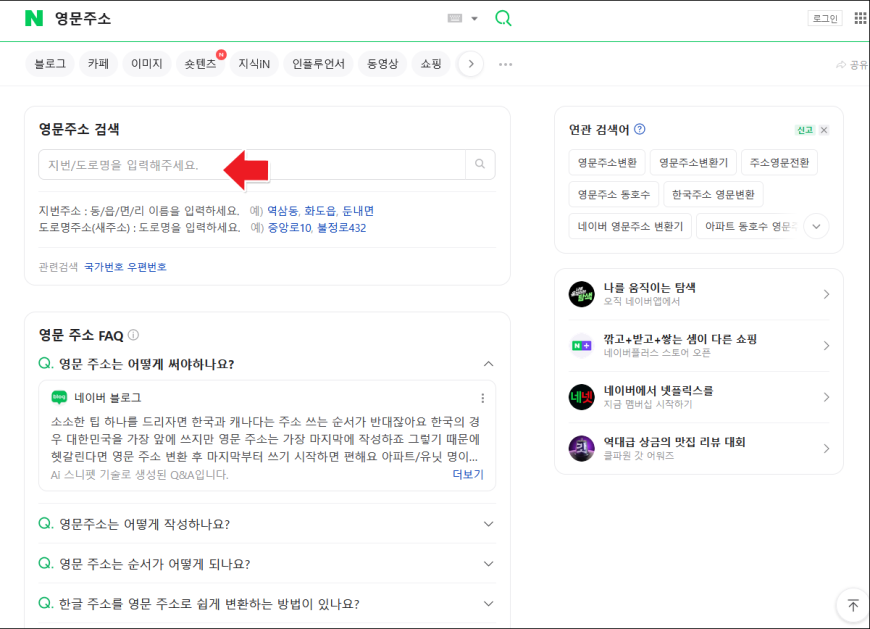Open the 깎고+받고+쌓는 셈이 다른 쇼핑 title
This screenshot has width=870, height=629.
pyautogui.click(x=680, y=339)
